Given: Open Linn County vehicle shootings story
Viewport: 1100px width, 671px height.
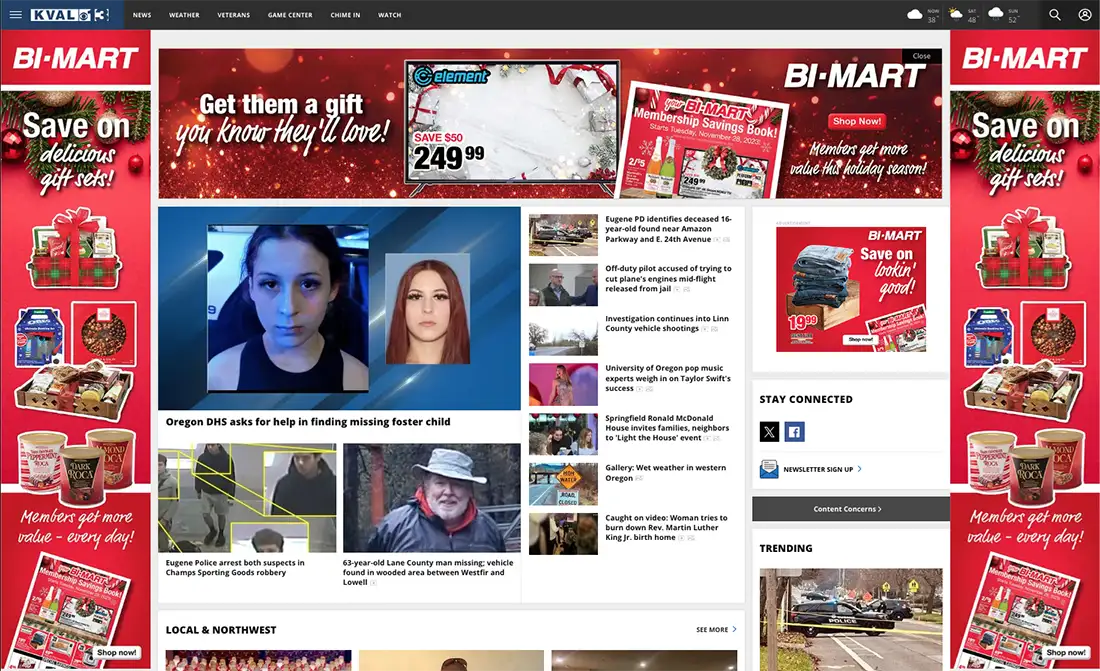Looking at the screenshot, I should point(666,324).
